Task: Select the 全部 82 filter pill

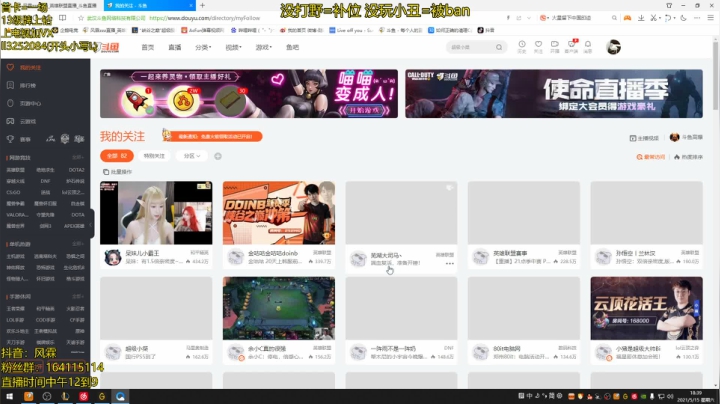Action: [x=117, y=156]
